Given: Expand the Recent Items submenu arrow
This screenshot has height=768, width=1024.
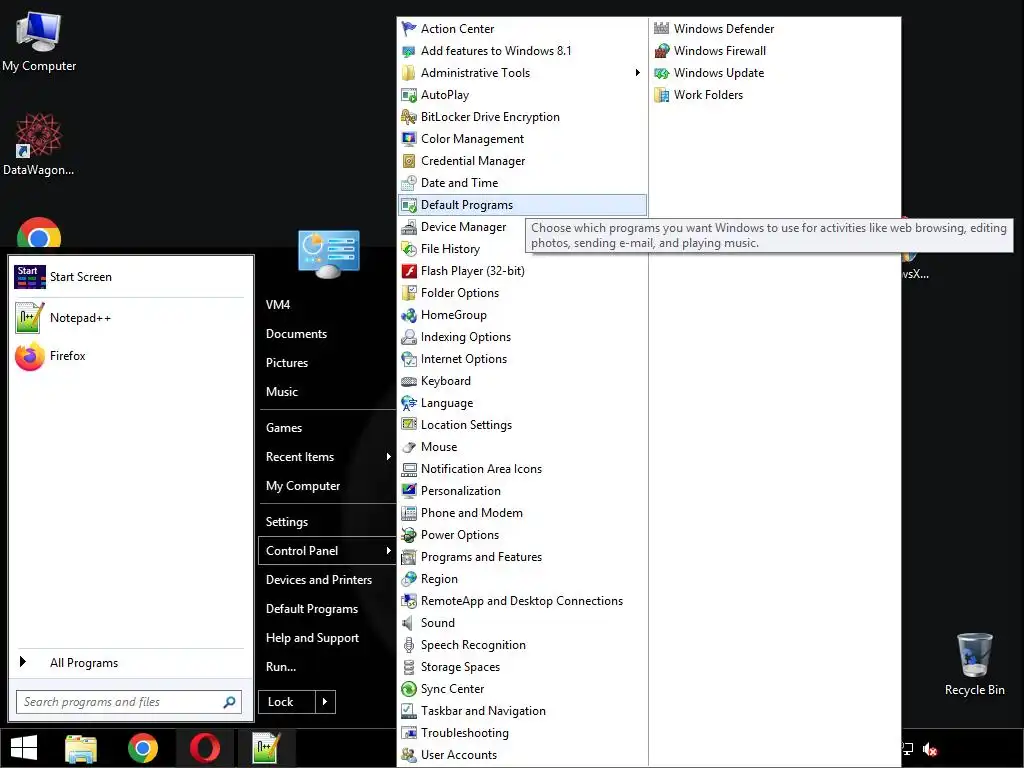Looking at the screenshot, I should (x=389, y=457).
